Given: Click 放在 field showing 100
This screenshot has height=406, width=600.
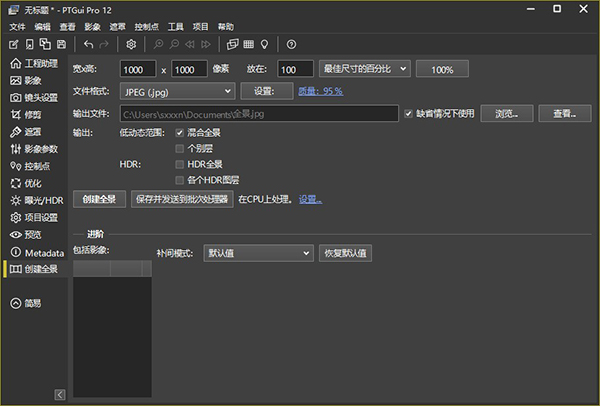Looking at the screenshot, I should coord(295,69).
